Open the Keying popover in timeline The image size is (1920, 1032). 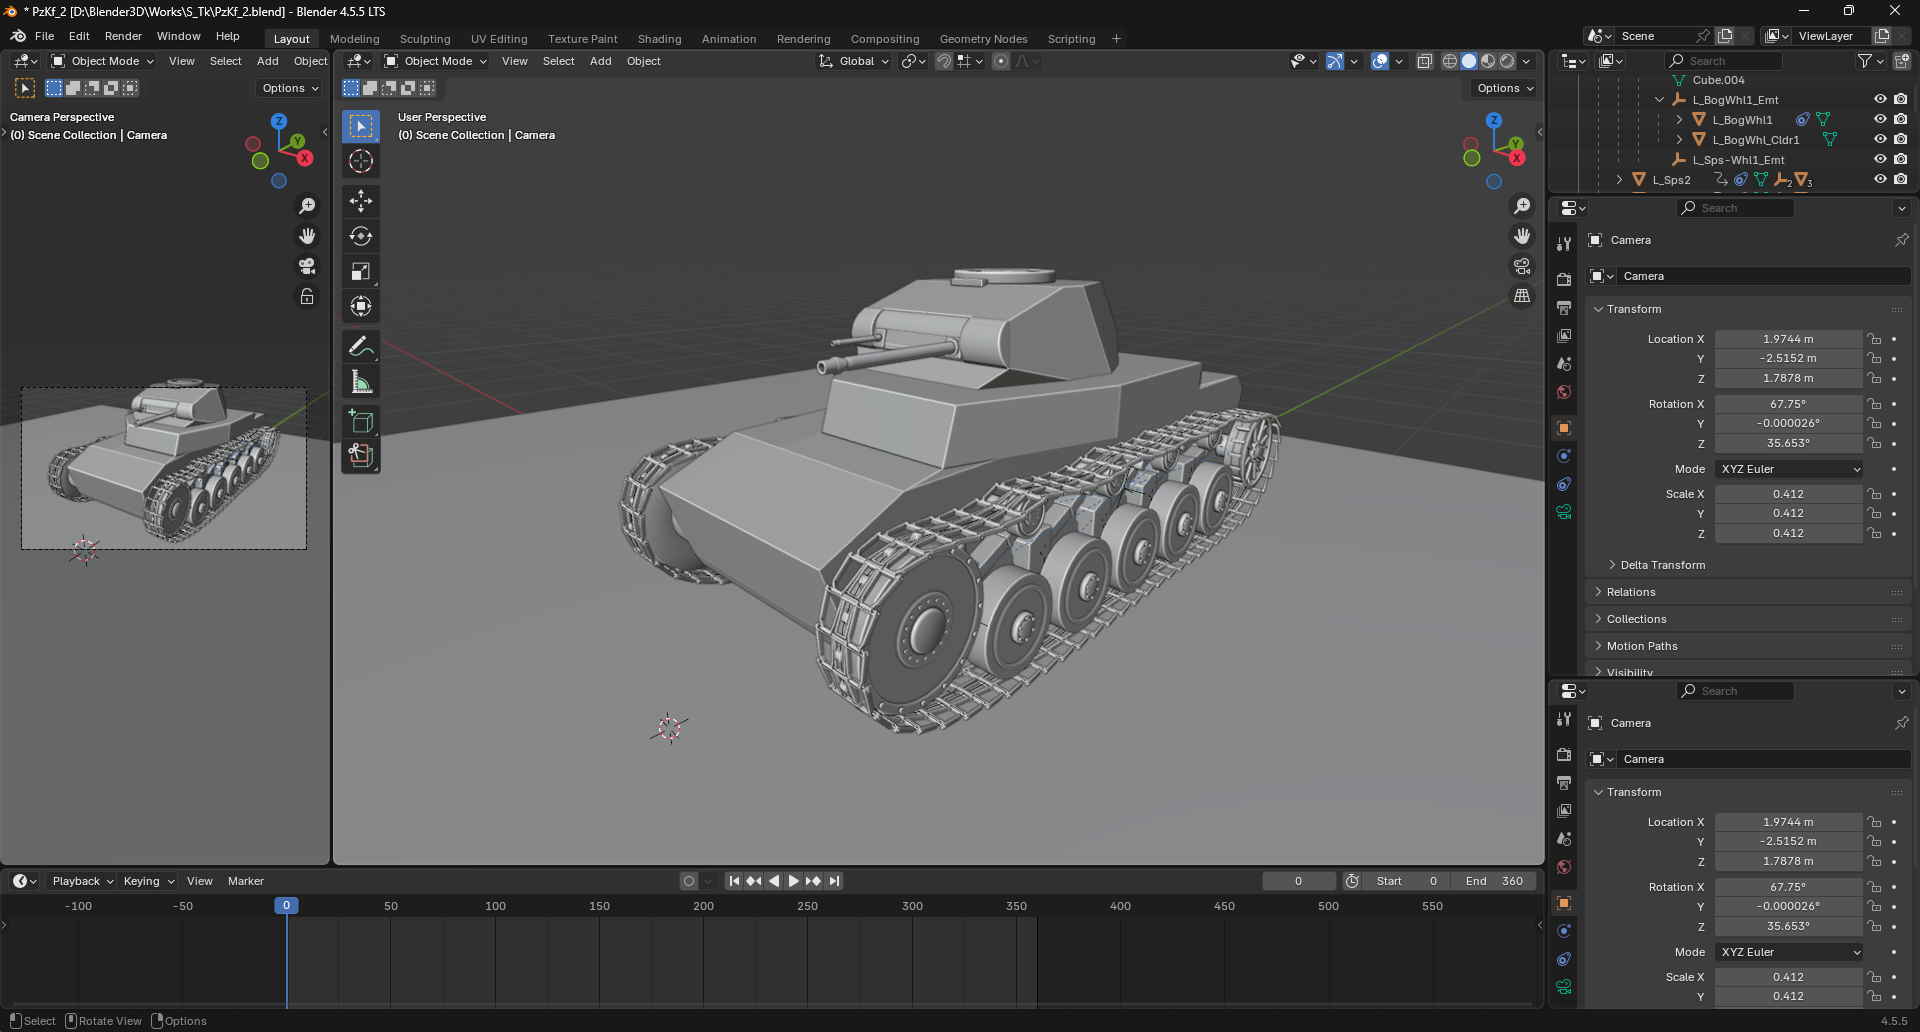[149, 881]
